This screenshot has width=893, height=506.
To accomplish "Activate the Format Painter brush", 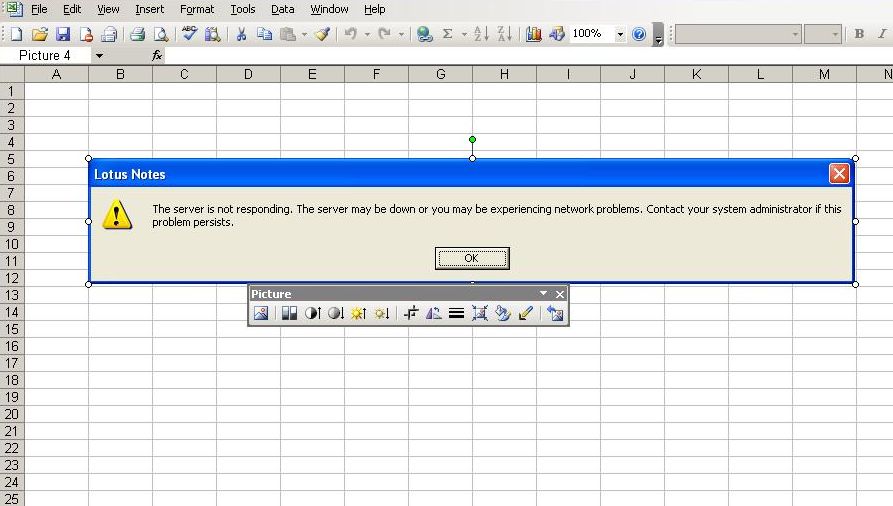I will (322, 34).
